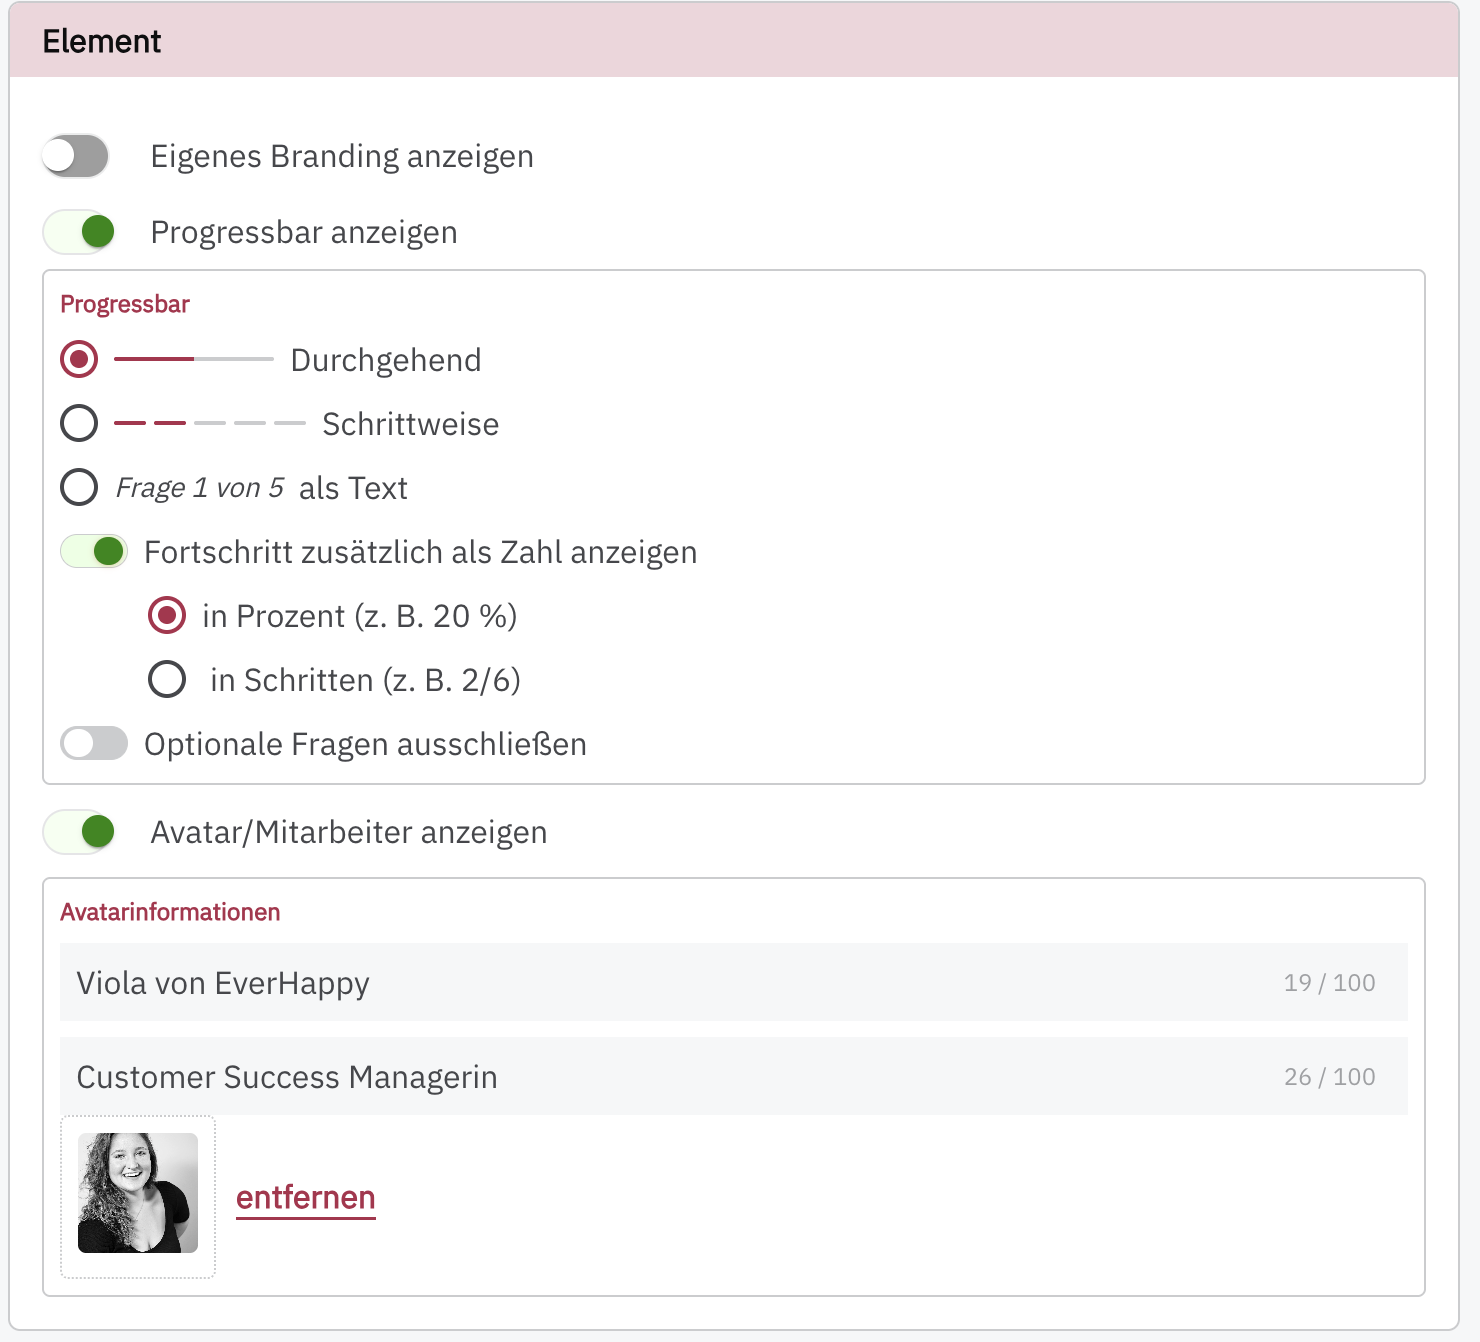The width and height of the screenshot is (1480, 1342).
Task: Switch off Avatar/Mitarbeiter anzeigen toggle
Action: click(79, 831)
